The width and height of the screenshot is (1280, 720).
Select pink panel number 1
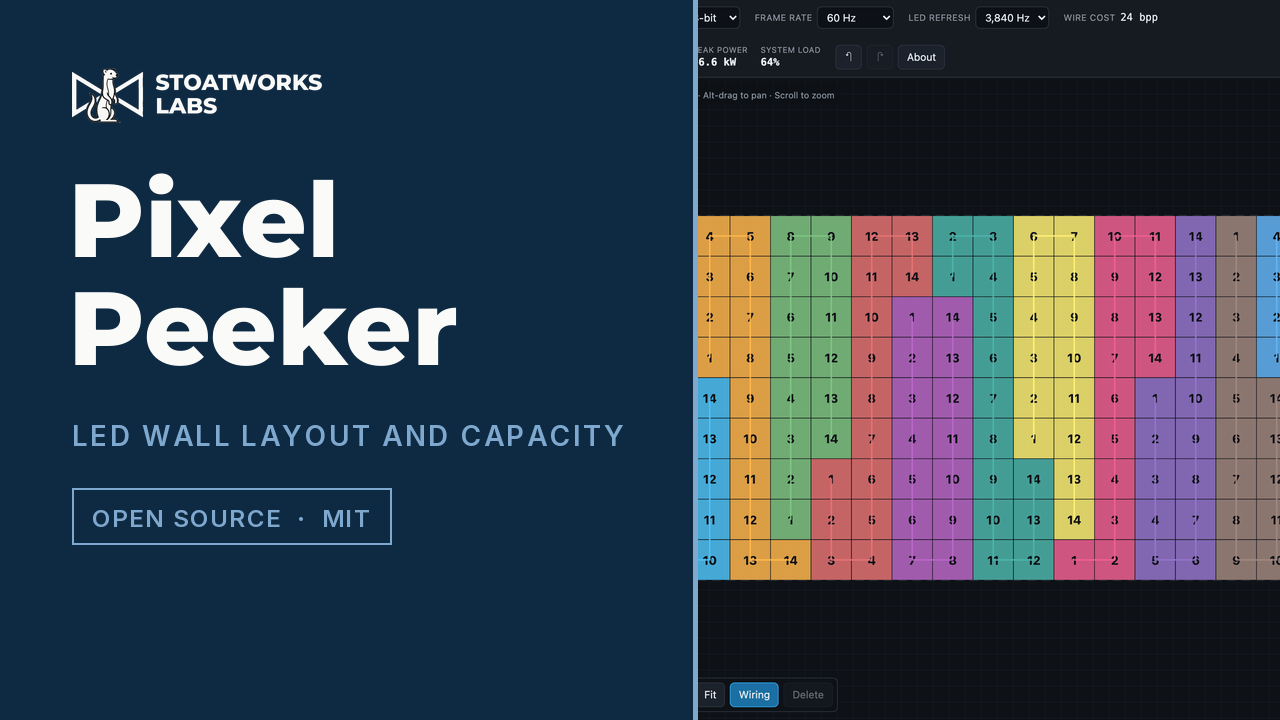pyautogui.click(x=1074, y=560)
